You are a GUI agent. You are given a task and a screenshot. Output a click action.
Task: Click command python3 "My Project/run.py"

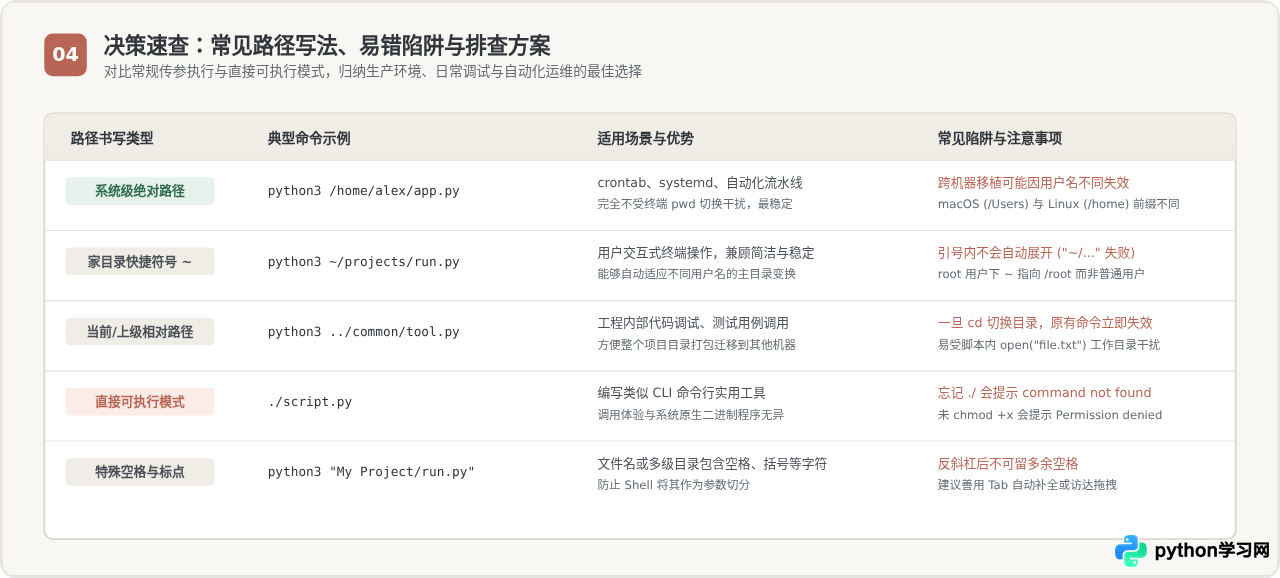(x=372, y=472)
